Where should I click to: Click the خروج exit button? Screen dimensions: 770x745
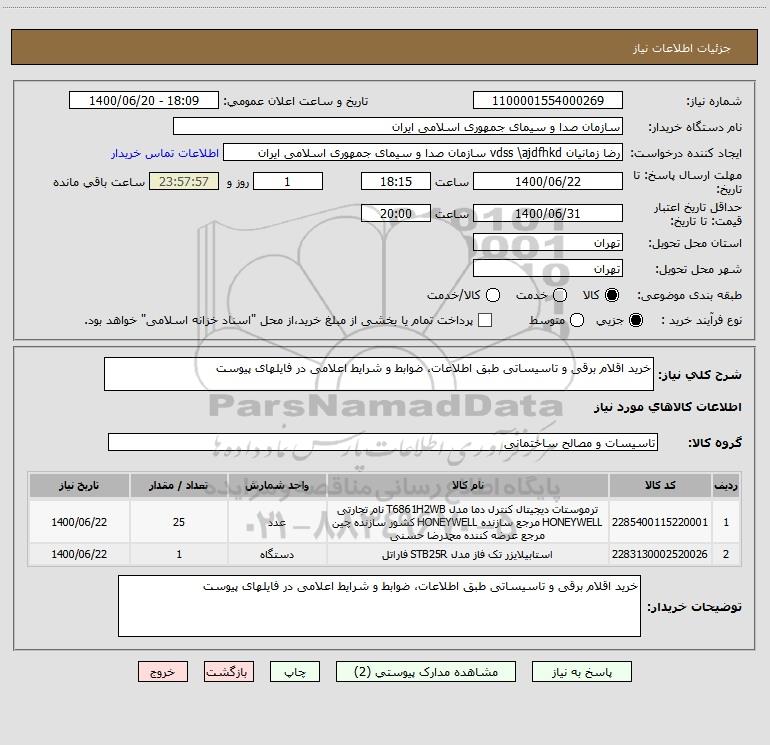click(x=163, y=672)
